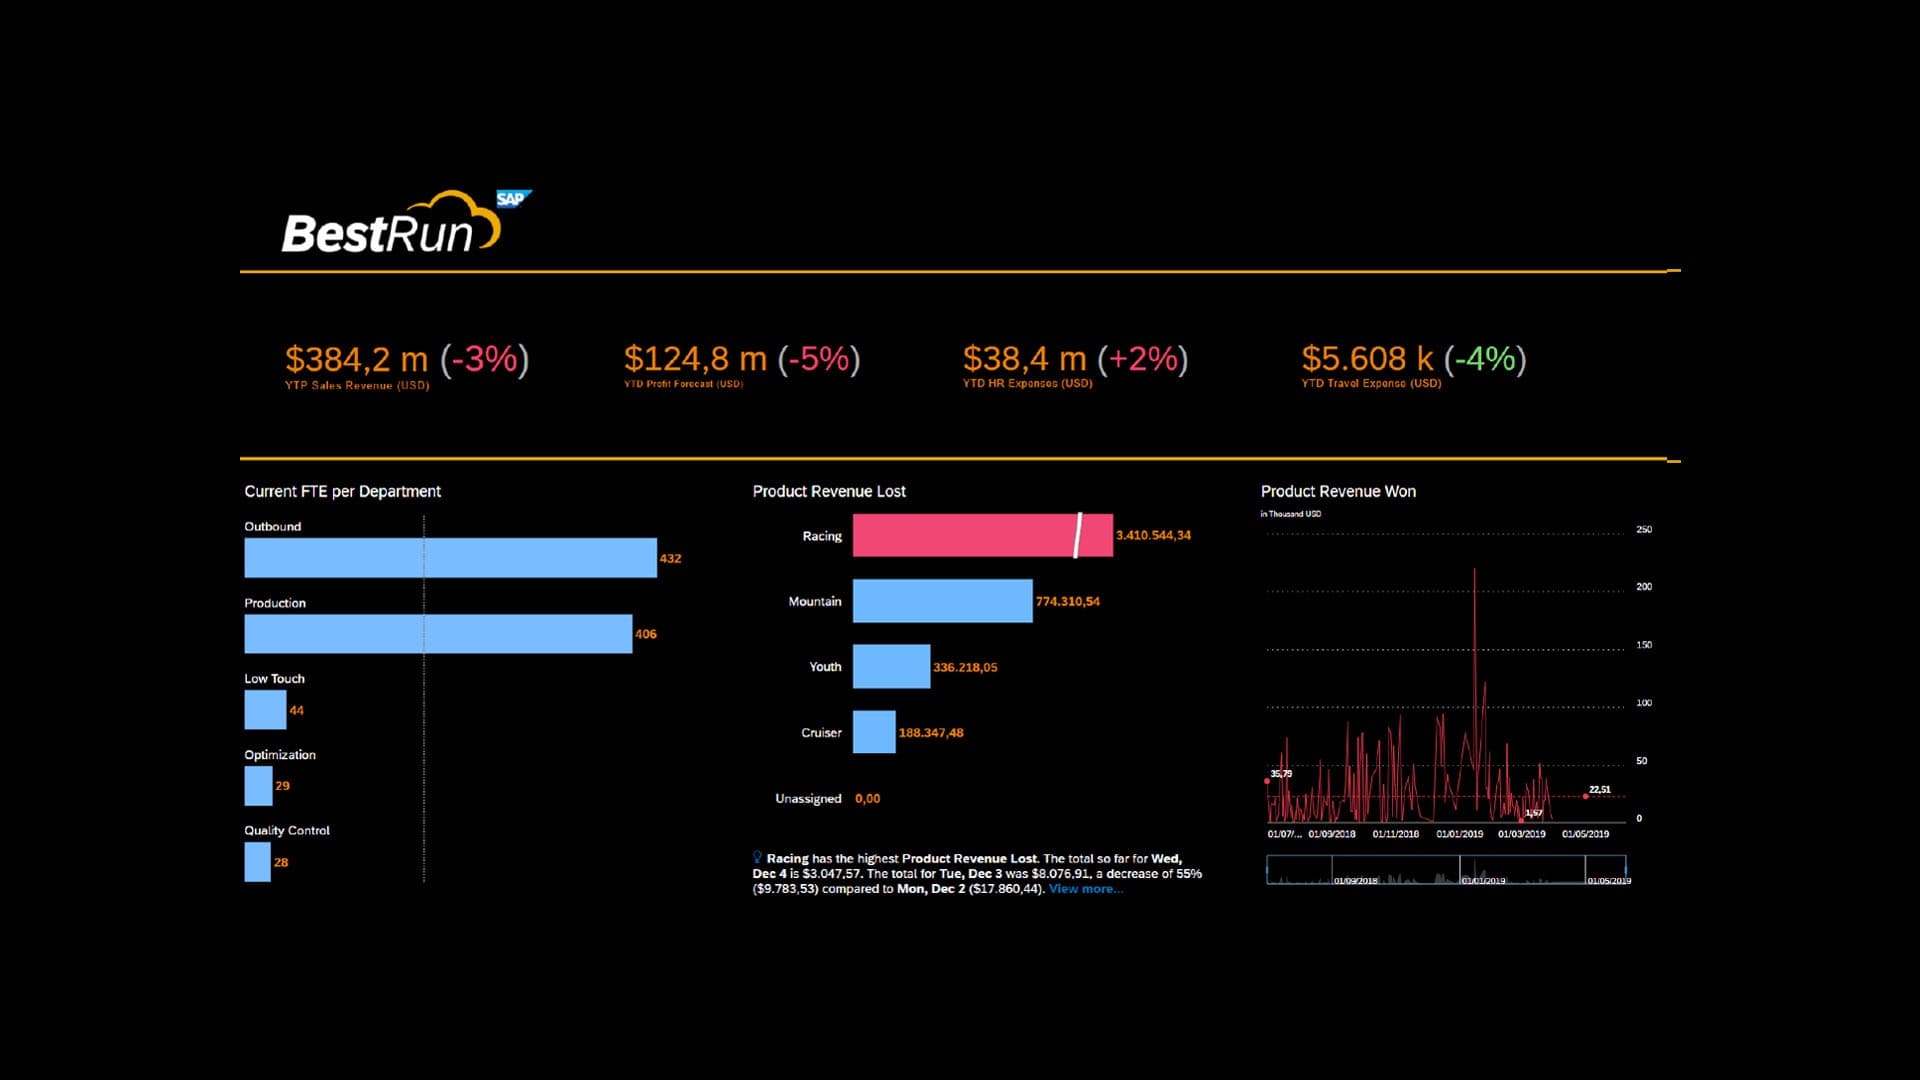Image resolution: width=1920 pixels, height=1080 pixels.
Task: Click the Cruiser category label
Action: [821, 733]
